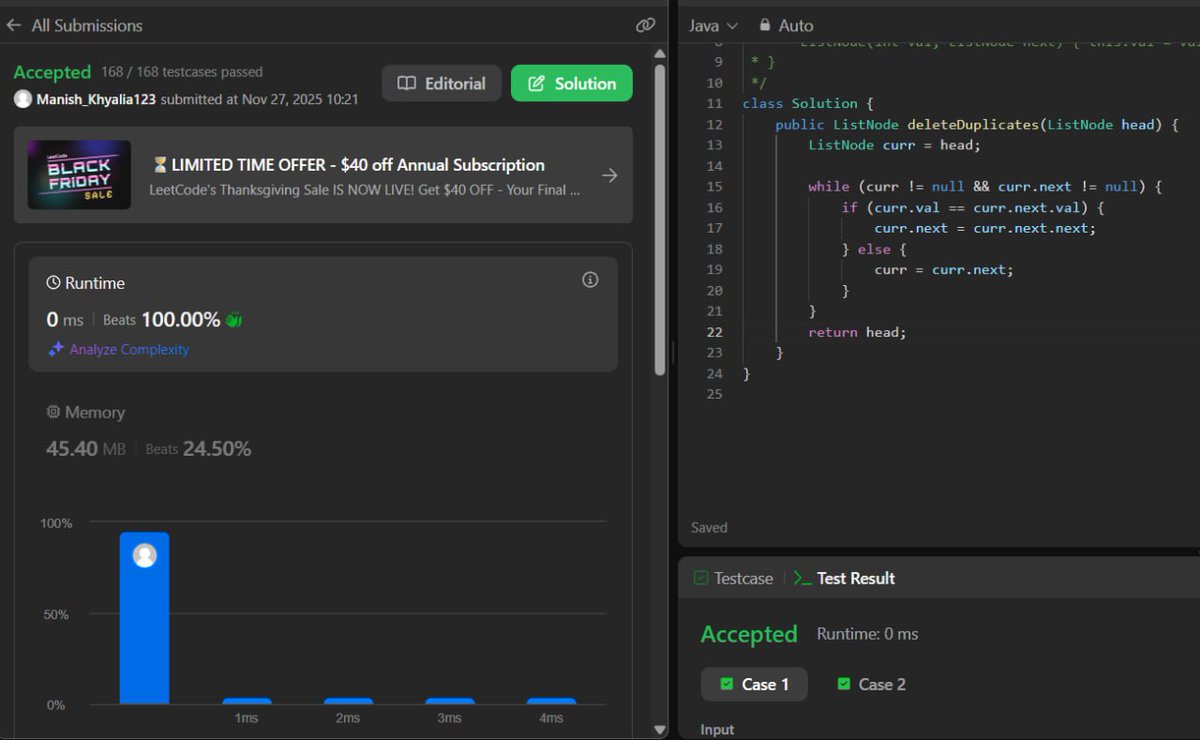The height and width of the screenshot is (740, 1200).
Task: Open the Java language dropdown
Action: (712, 25)
